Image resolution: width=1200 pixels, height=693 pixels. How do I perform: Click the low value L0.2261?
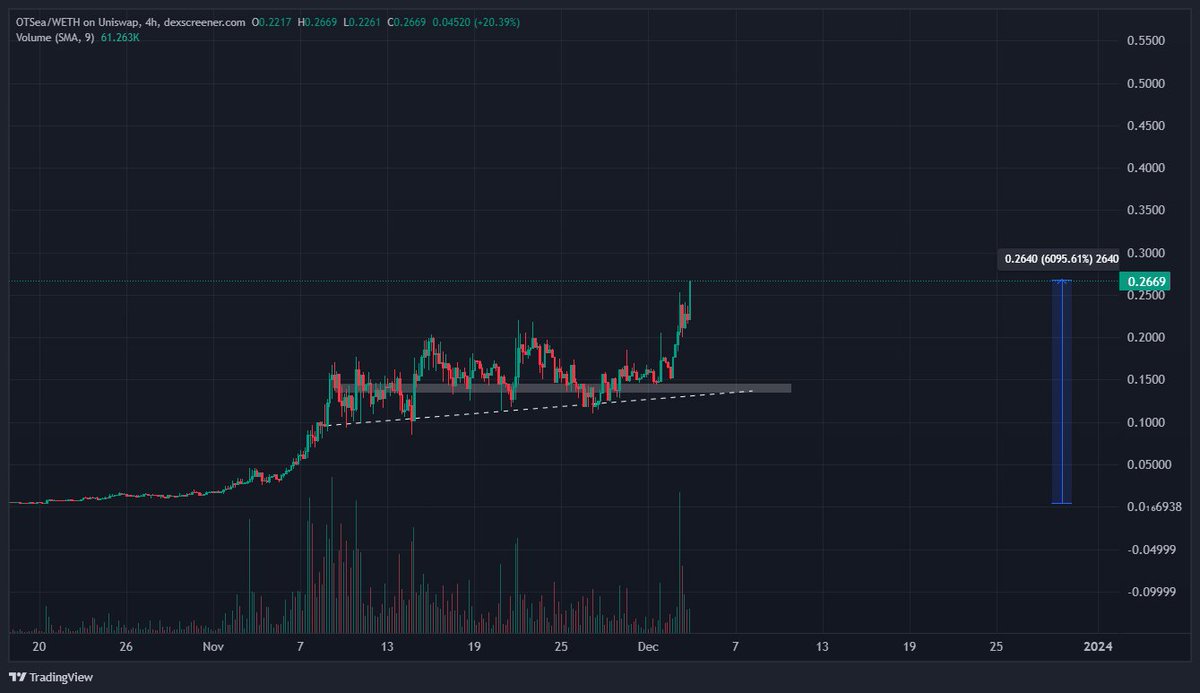(361, 22)
